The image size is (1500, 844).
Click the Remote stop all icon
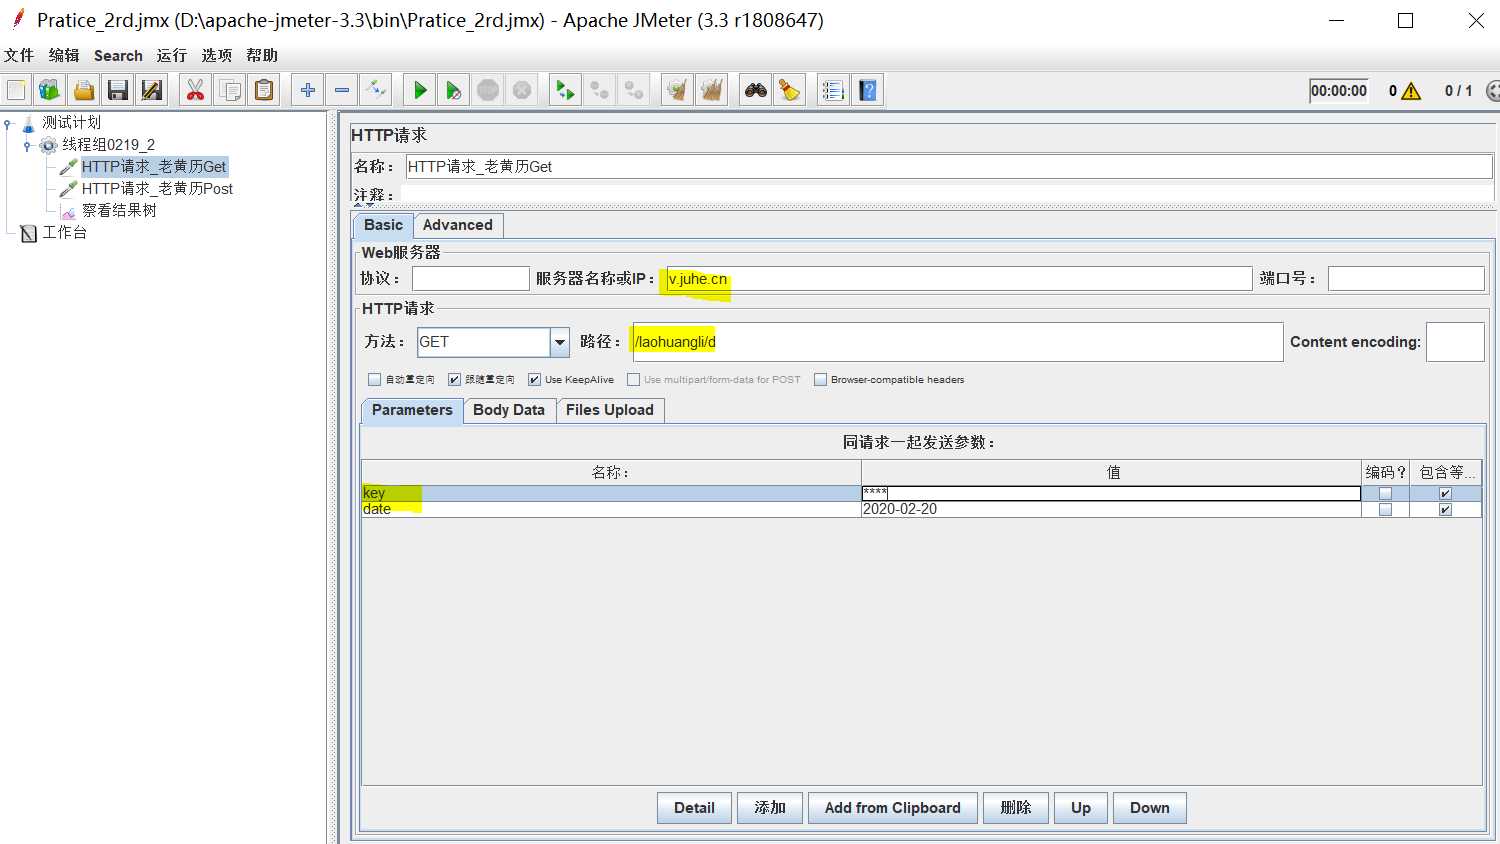(x=600, y=90)
